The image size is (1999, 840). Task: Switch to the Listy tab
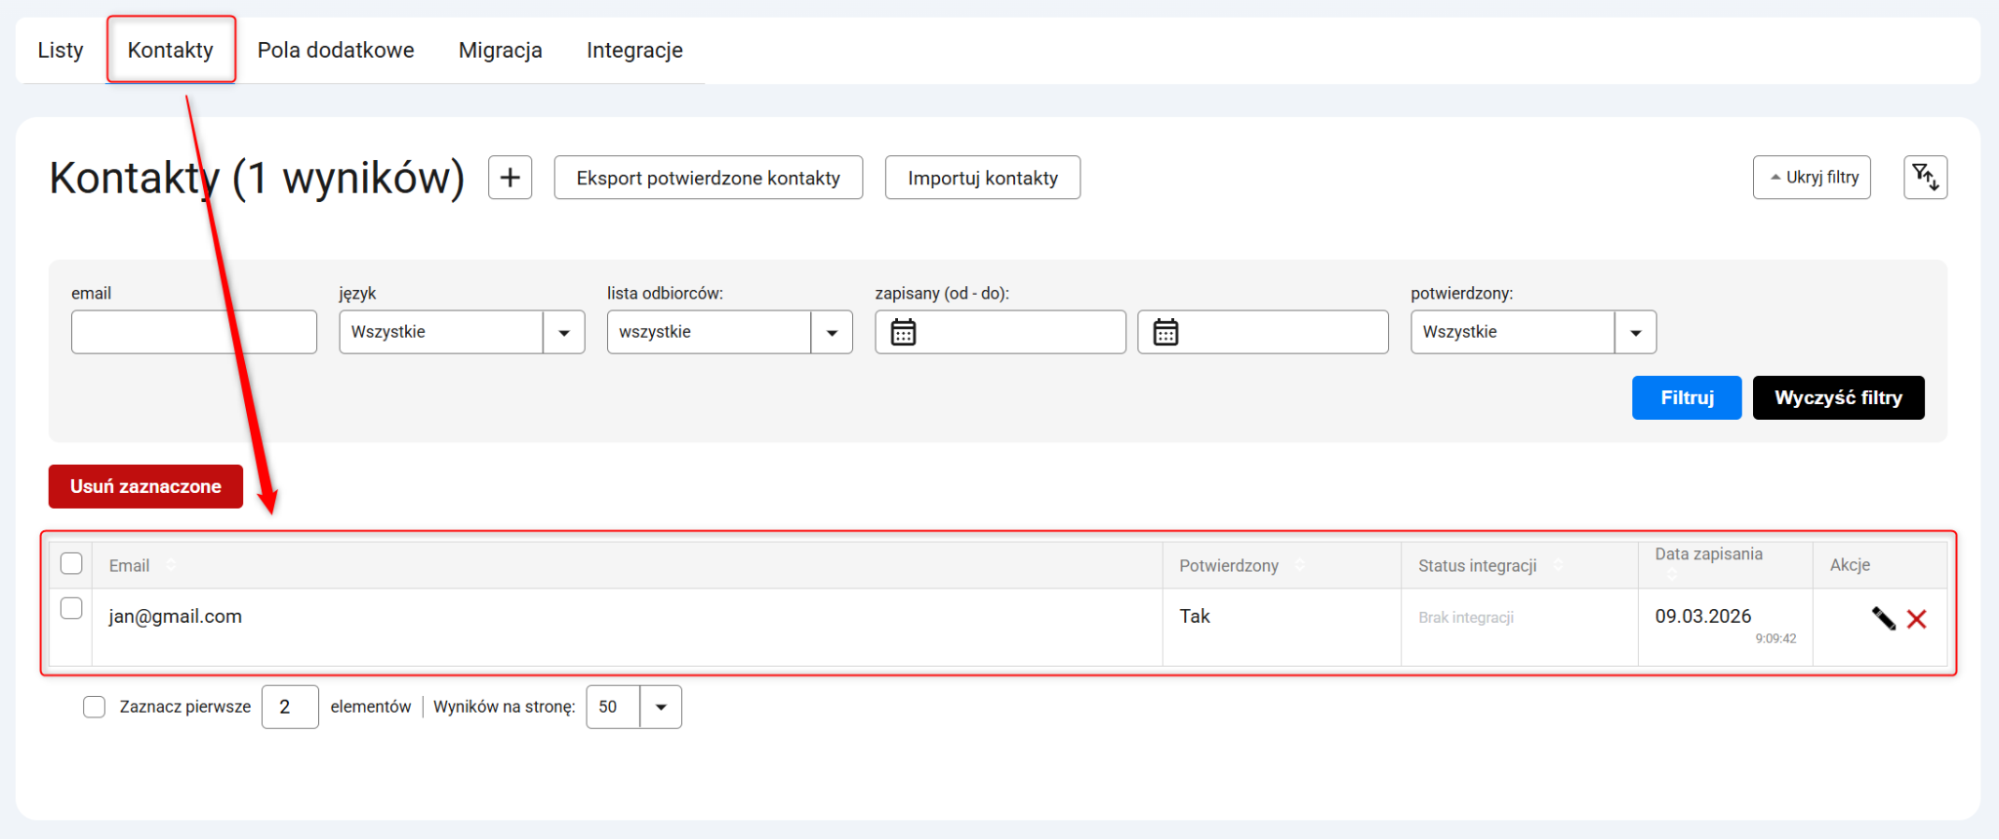click(60, 50)
